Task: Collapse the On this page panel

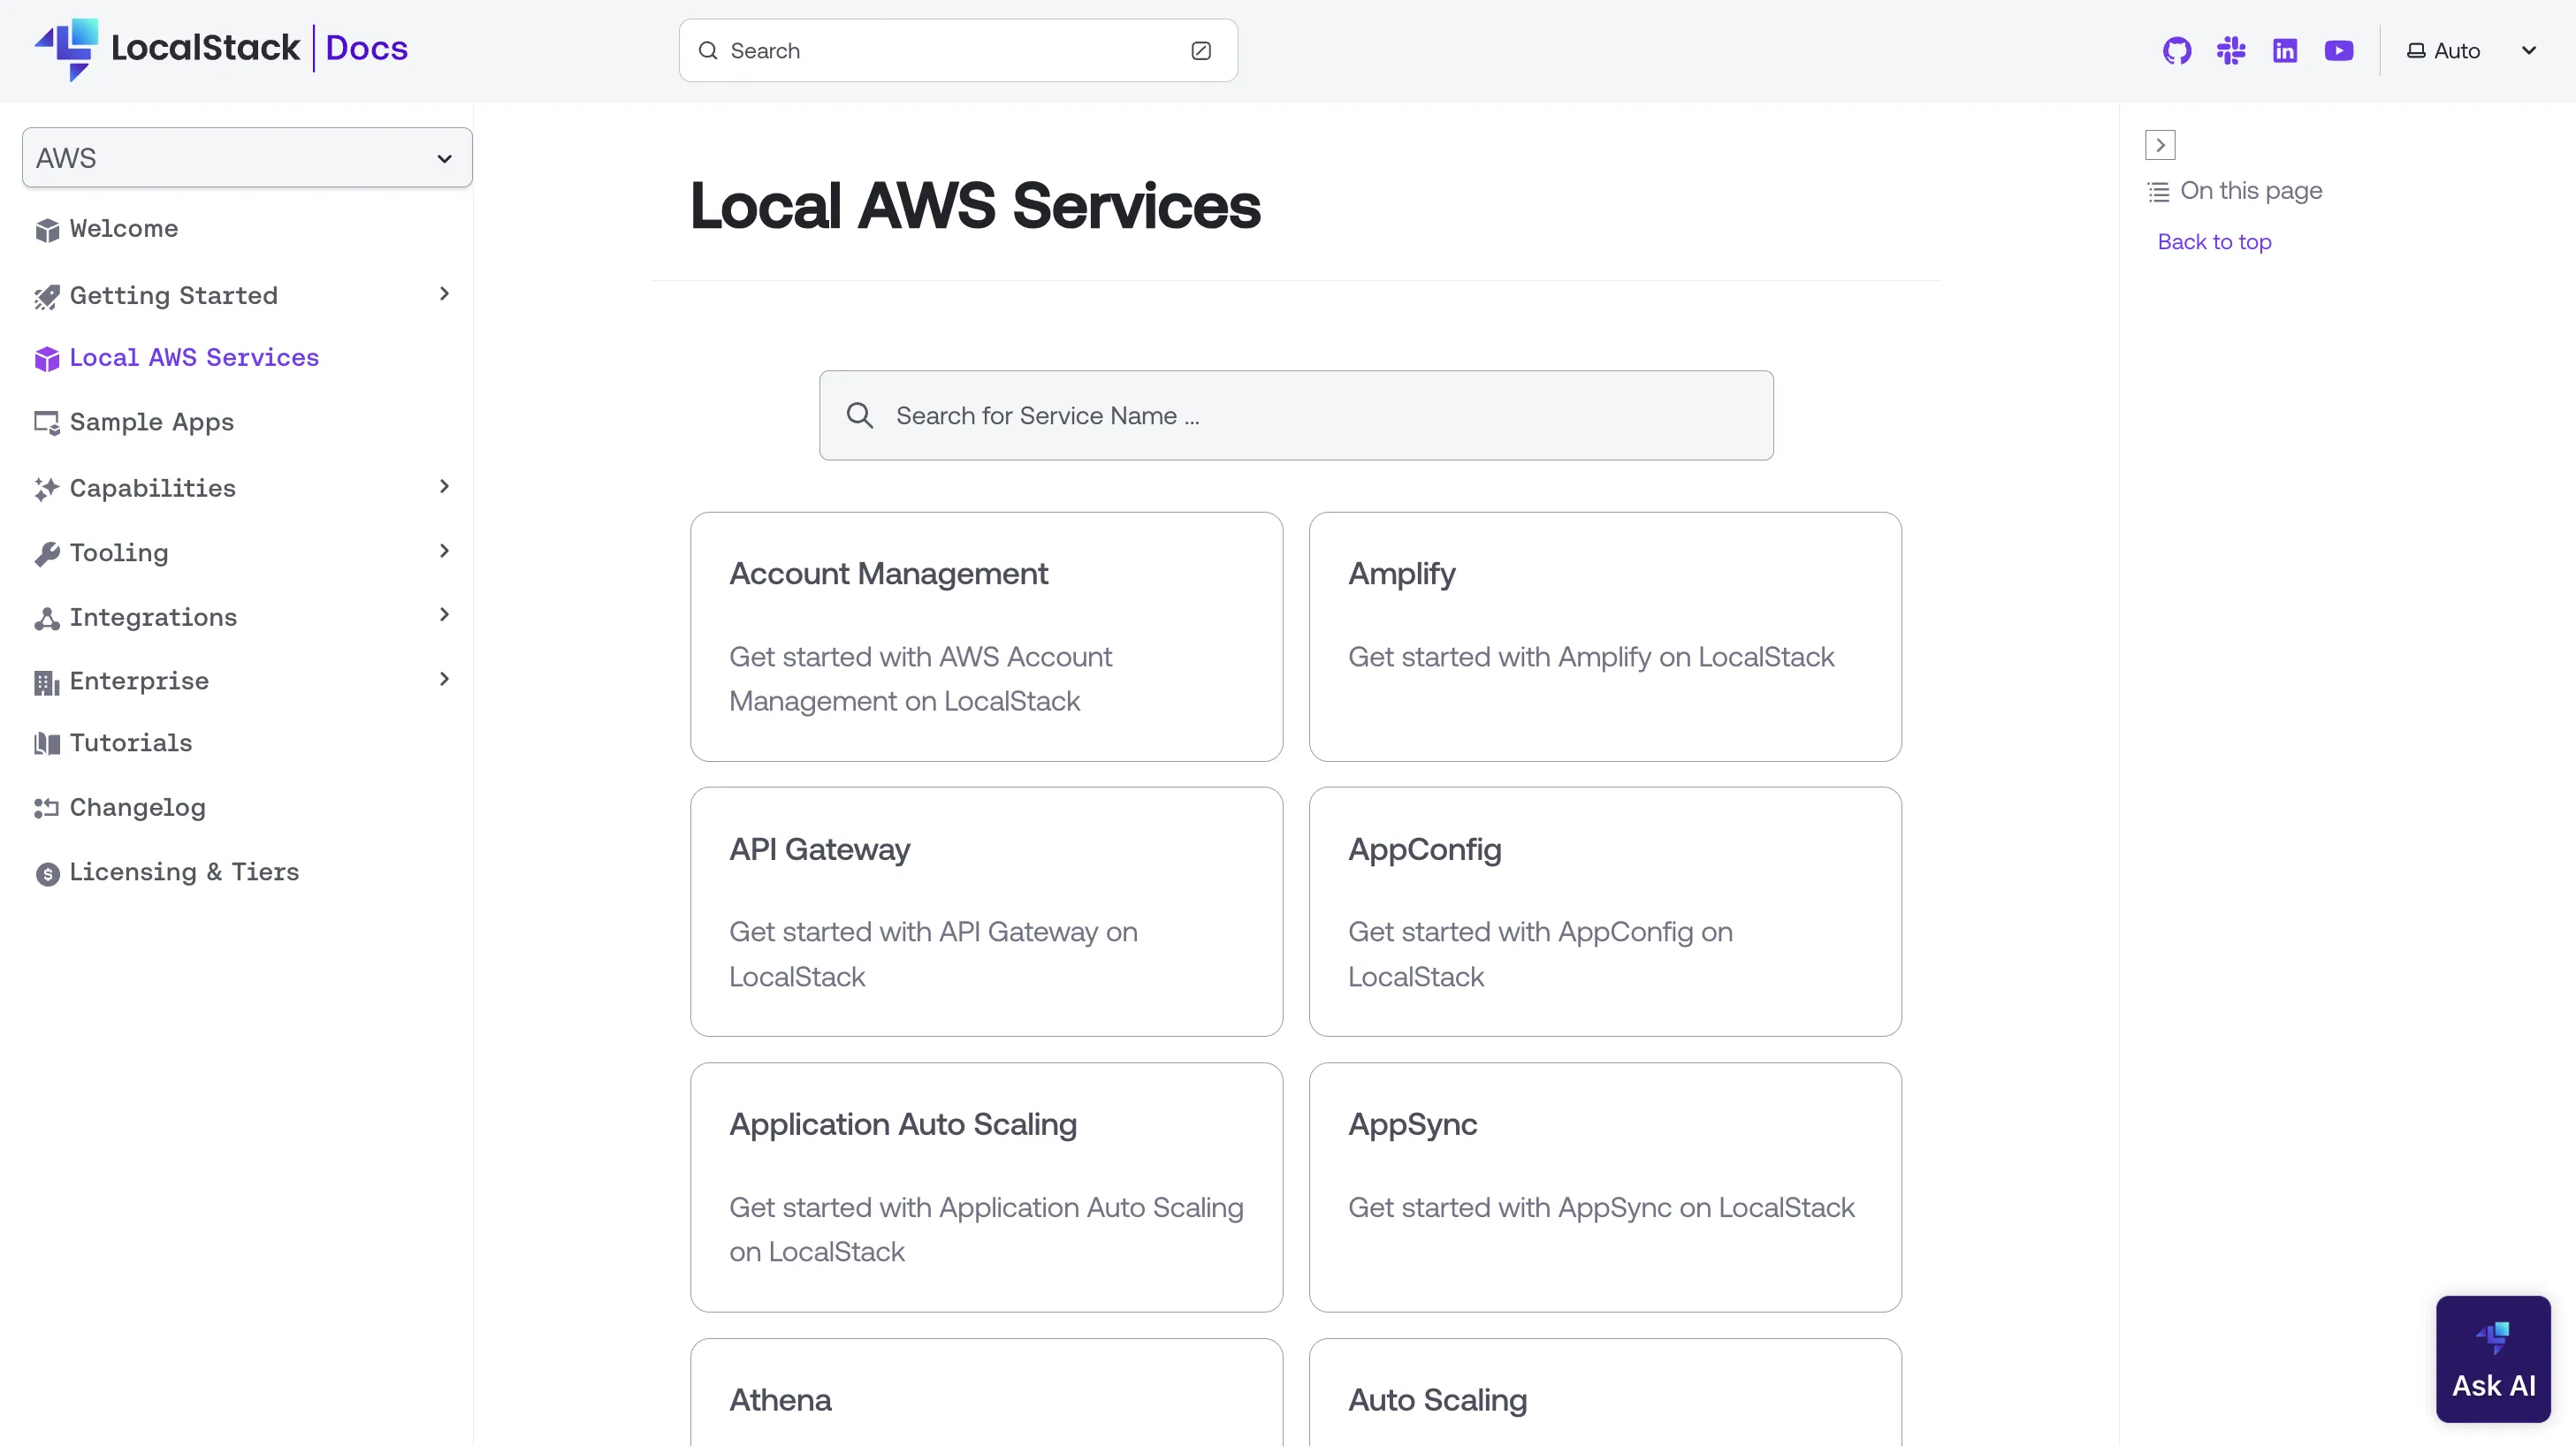Action: (x=2160, y=144)
